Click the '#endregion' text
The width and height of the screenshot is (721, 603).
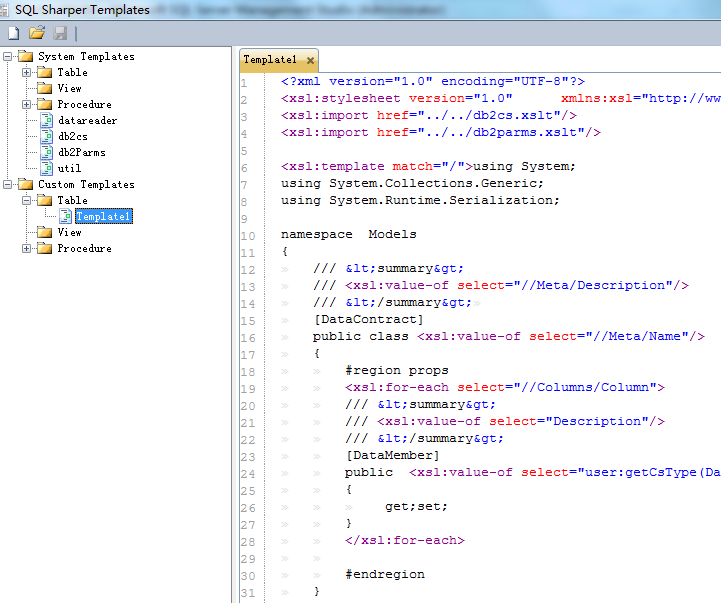click(385, 575)
